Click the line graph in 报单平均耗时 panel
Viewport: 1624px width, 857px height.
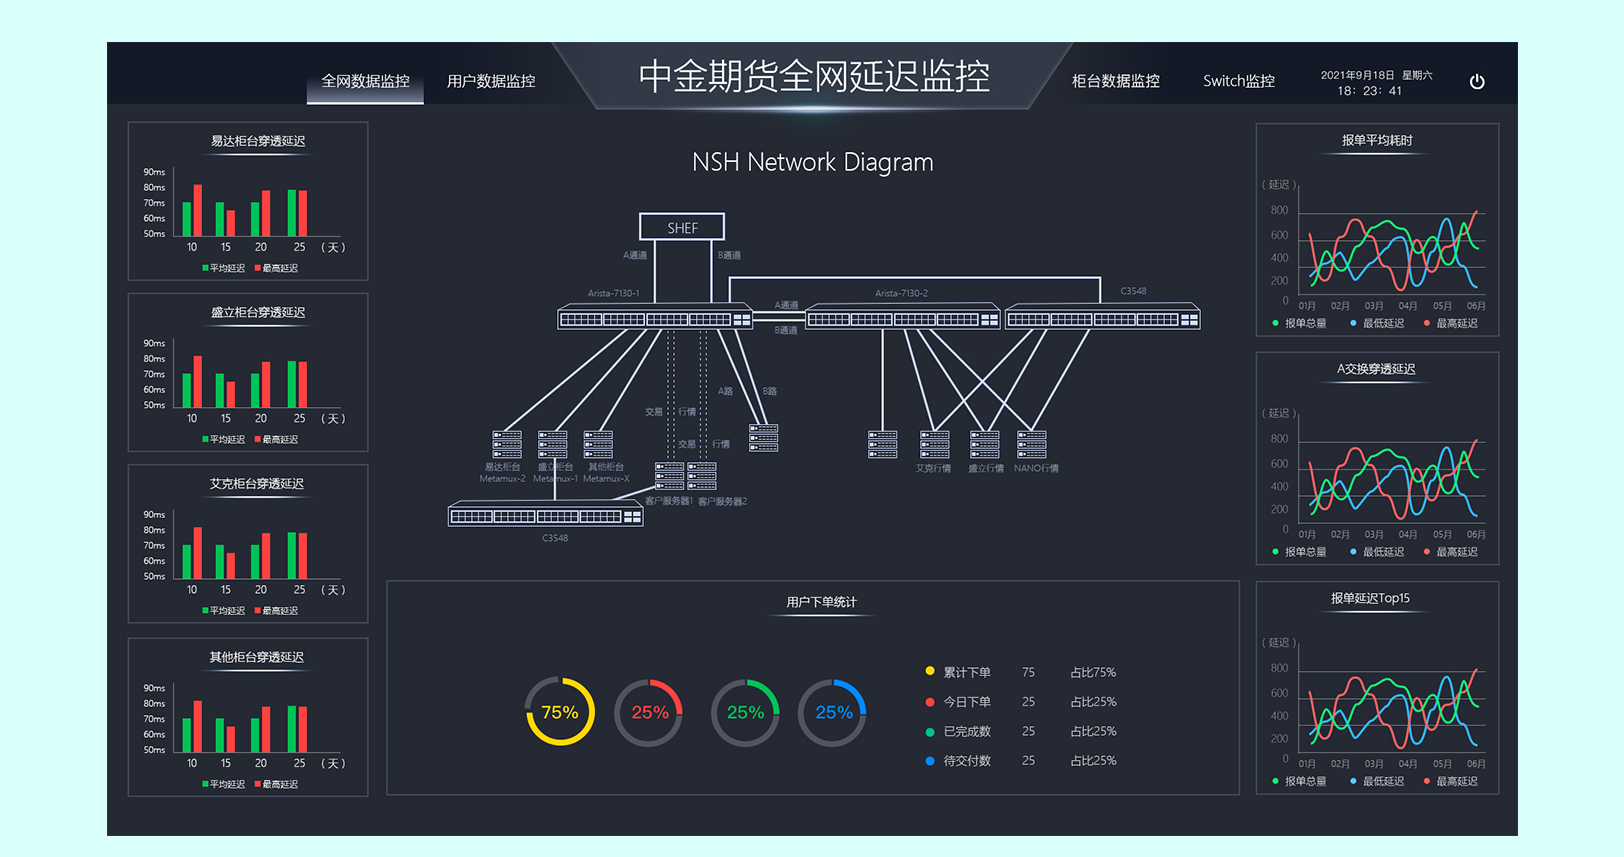pos(1391,251)
